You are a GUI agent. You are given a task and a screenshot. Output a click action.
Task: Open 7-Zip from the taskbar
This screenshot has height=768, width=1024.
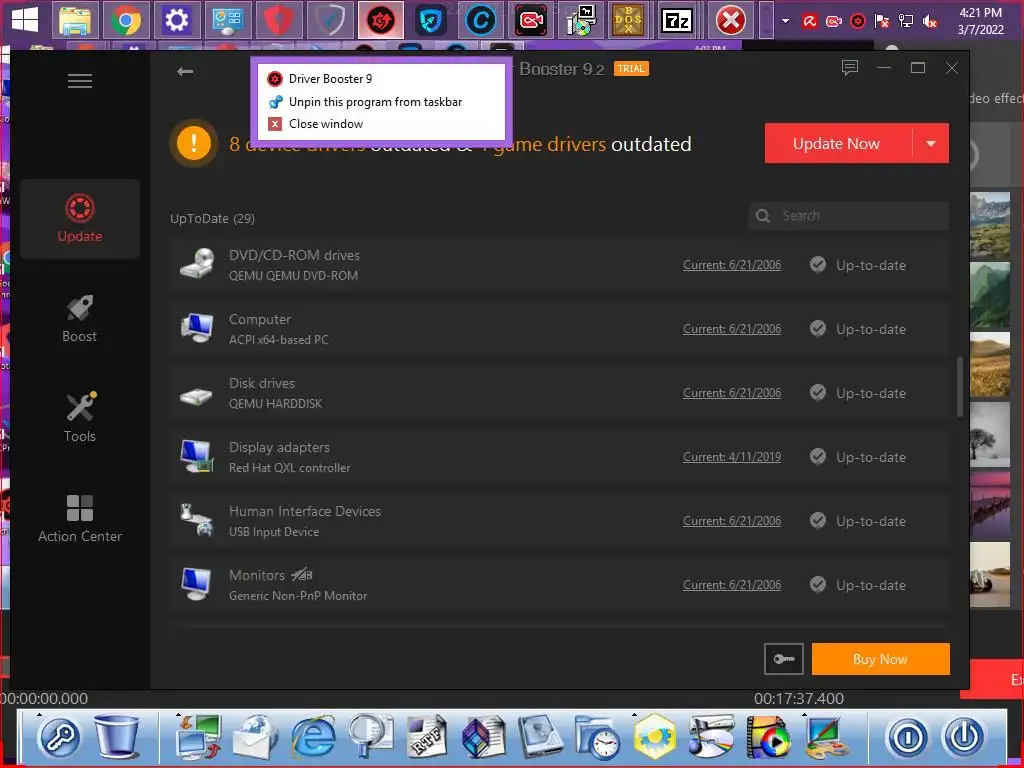click(676, 21)
